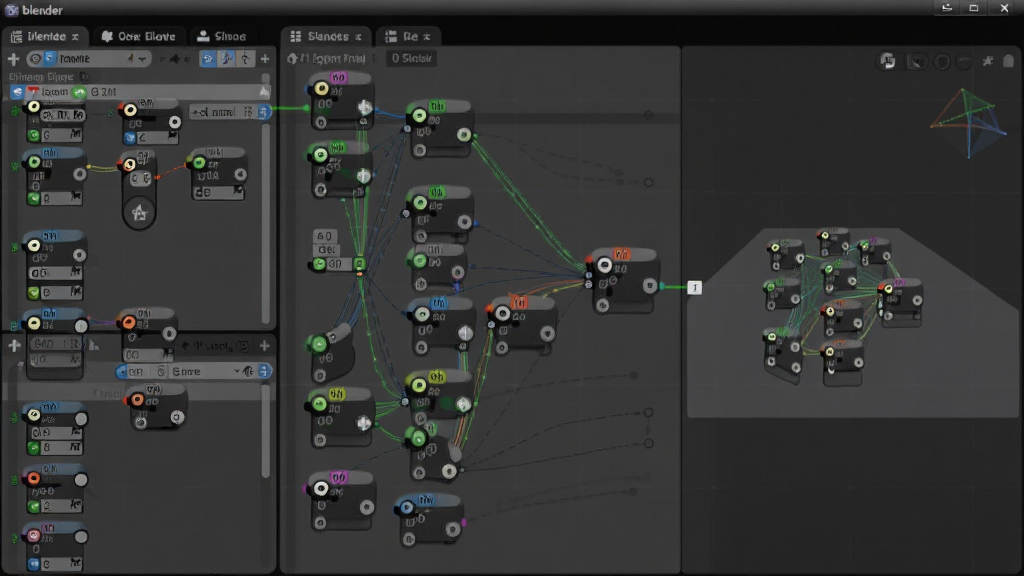Click the plus button left of the Iconite dropdown
Viewport: 1024px width, 576px height.
pos(13,59)
